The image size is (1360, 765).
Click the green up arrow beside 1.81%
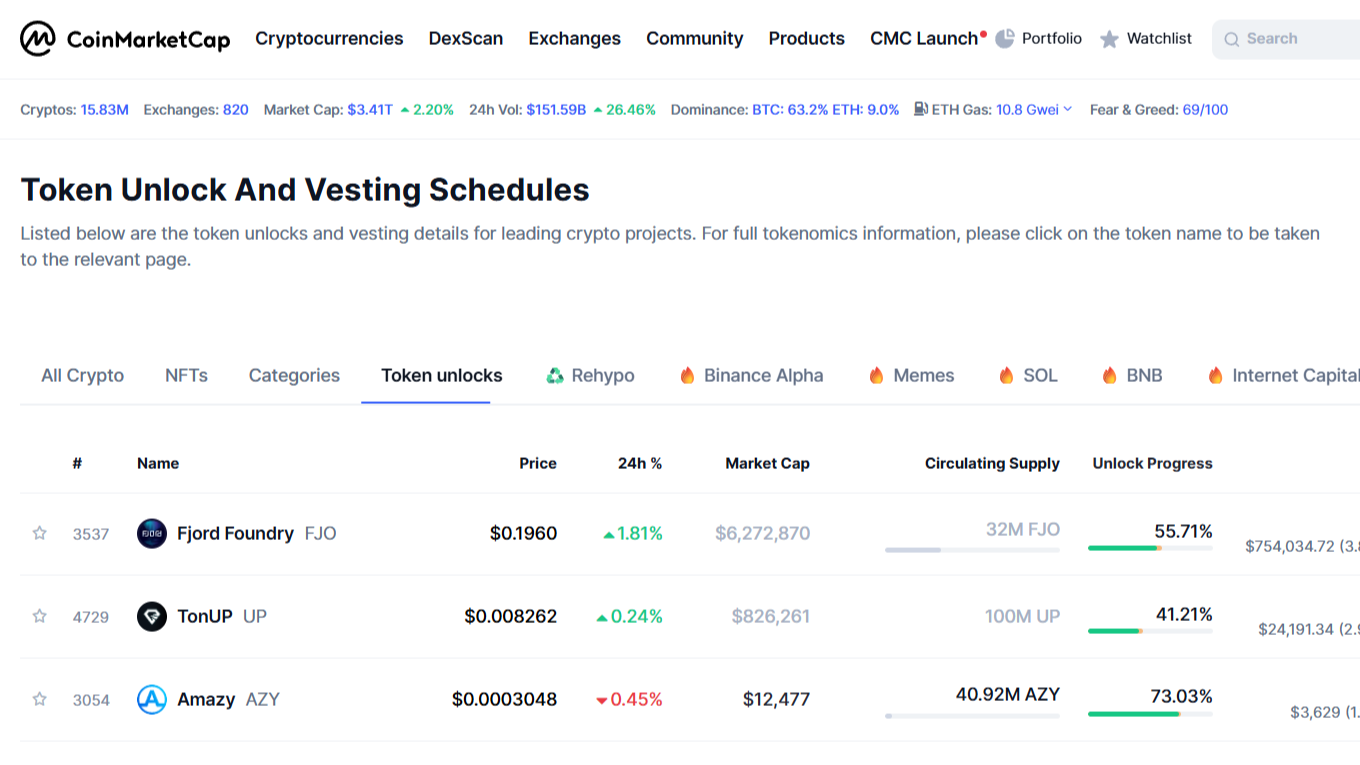(609, 535)
